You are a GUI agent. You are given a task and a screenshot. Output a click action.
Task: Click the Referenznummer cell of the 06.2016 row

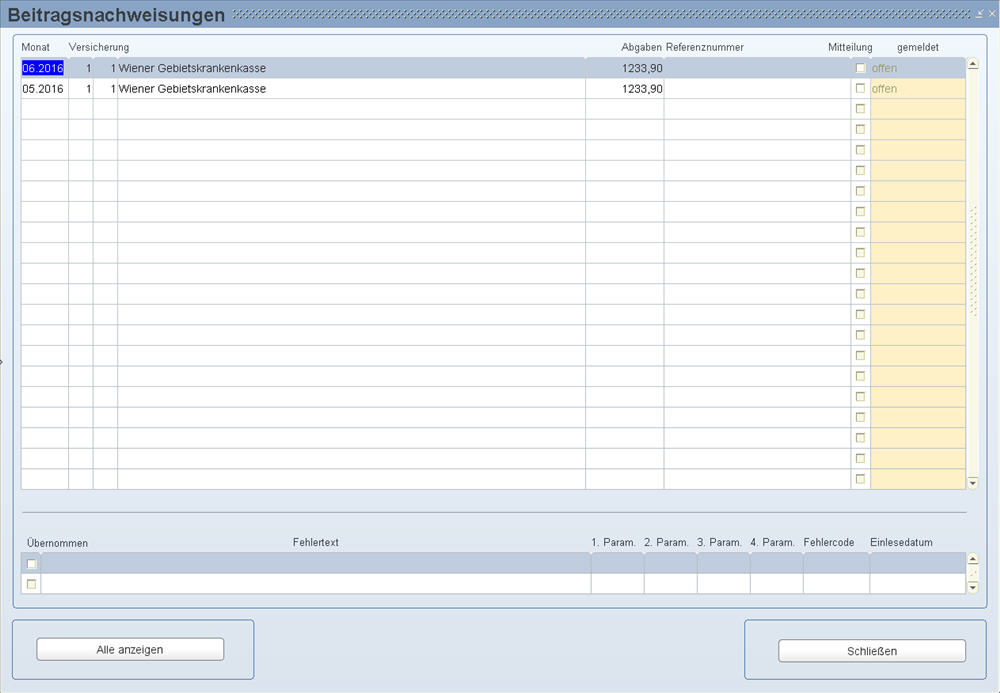point(757,68)
